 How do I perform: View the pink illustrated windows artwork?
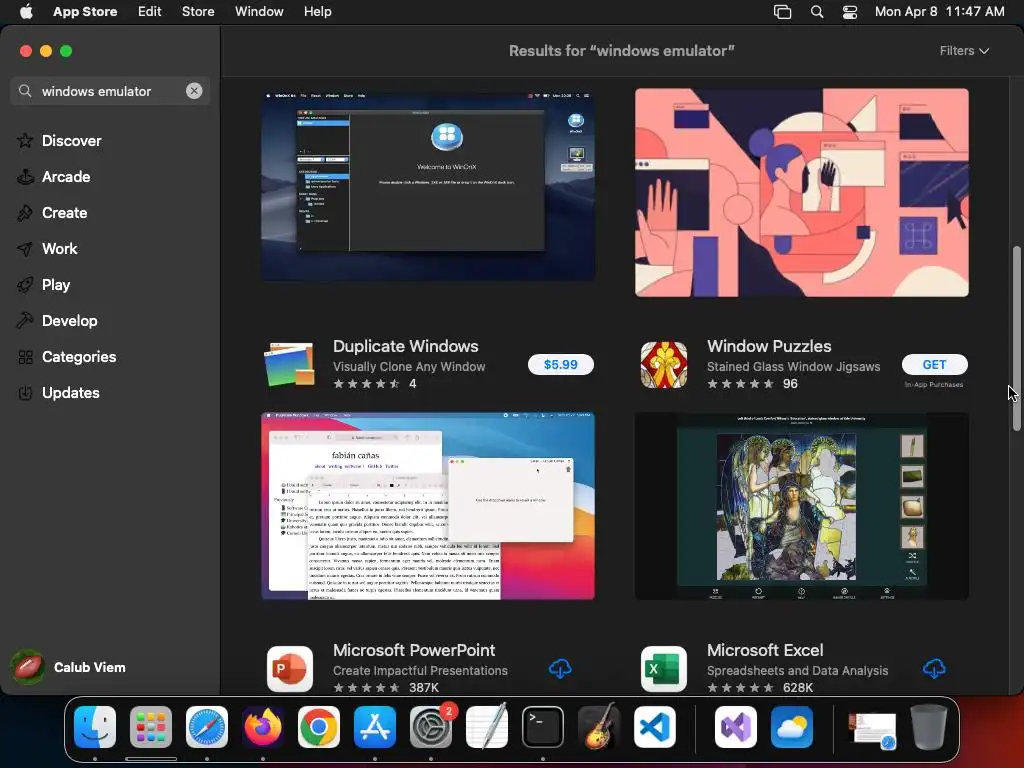(x=801, y=192)
